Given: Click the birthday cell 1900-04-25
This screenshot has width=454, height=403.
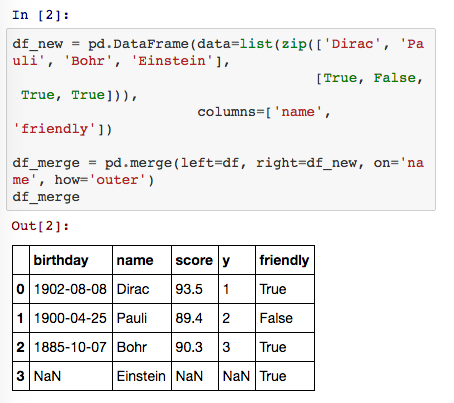Looking at the screenshot, I should click(71, 318).
